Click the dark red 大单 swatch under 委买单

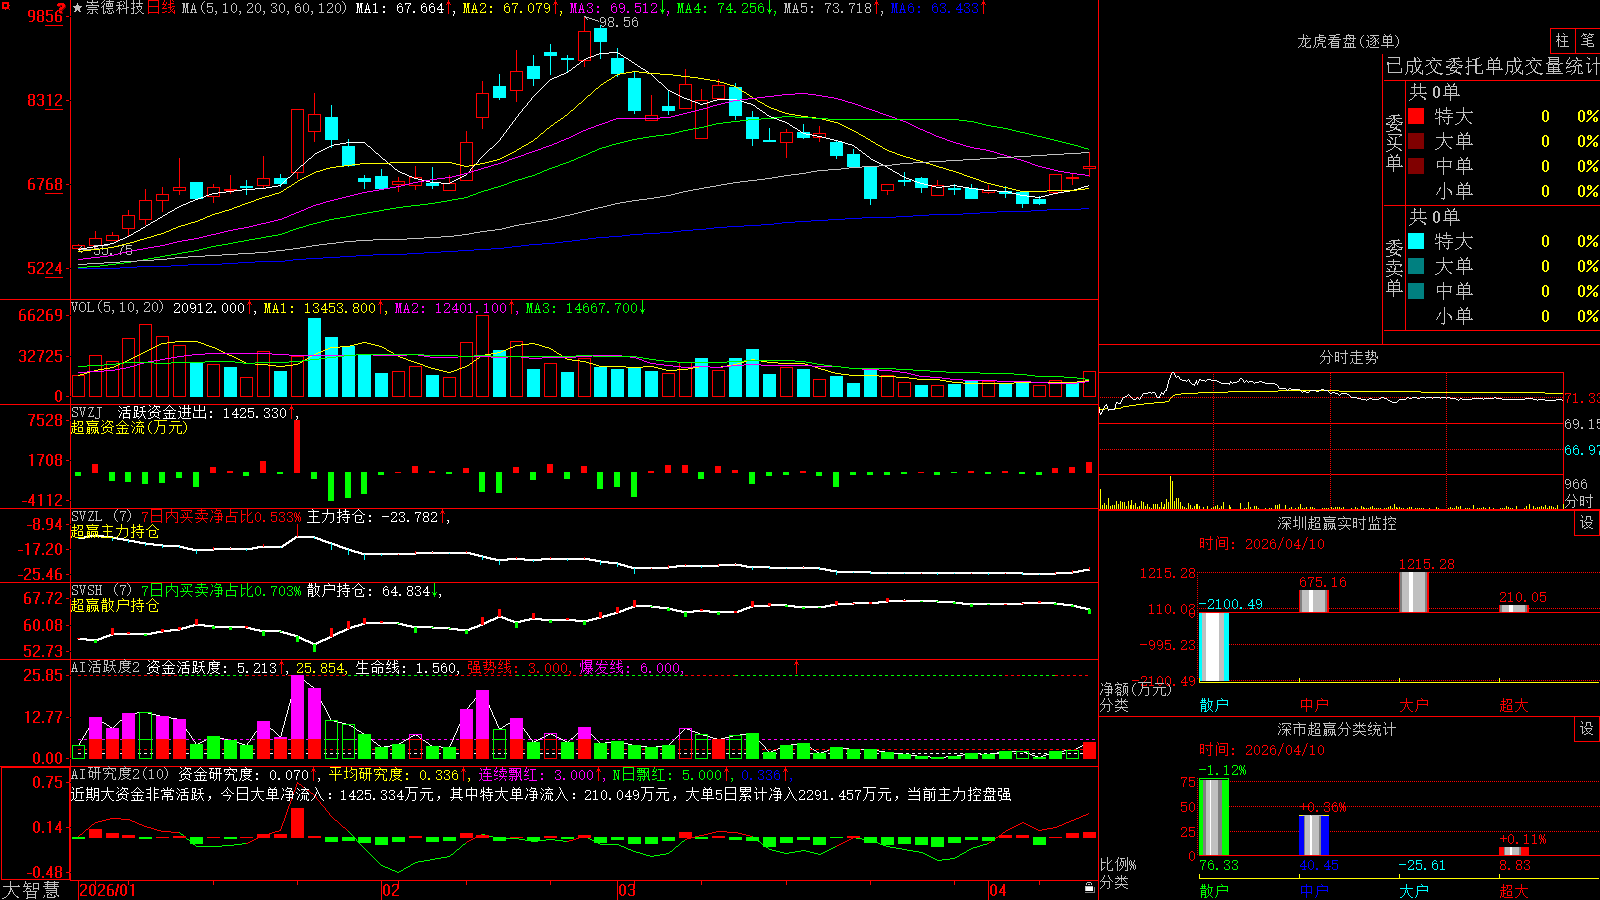pos(1416,141)
